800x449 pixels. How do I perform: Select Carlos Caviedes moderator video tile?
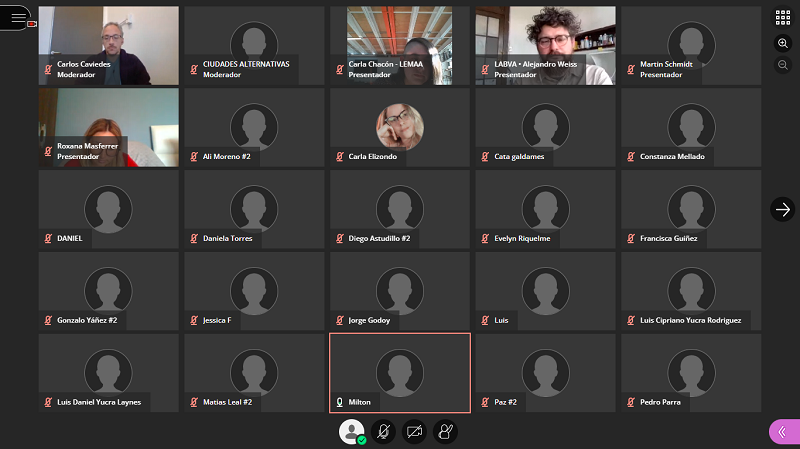pos(109,45)
